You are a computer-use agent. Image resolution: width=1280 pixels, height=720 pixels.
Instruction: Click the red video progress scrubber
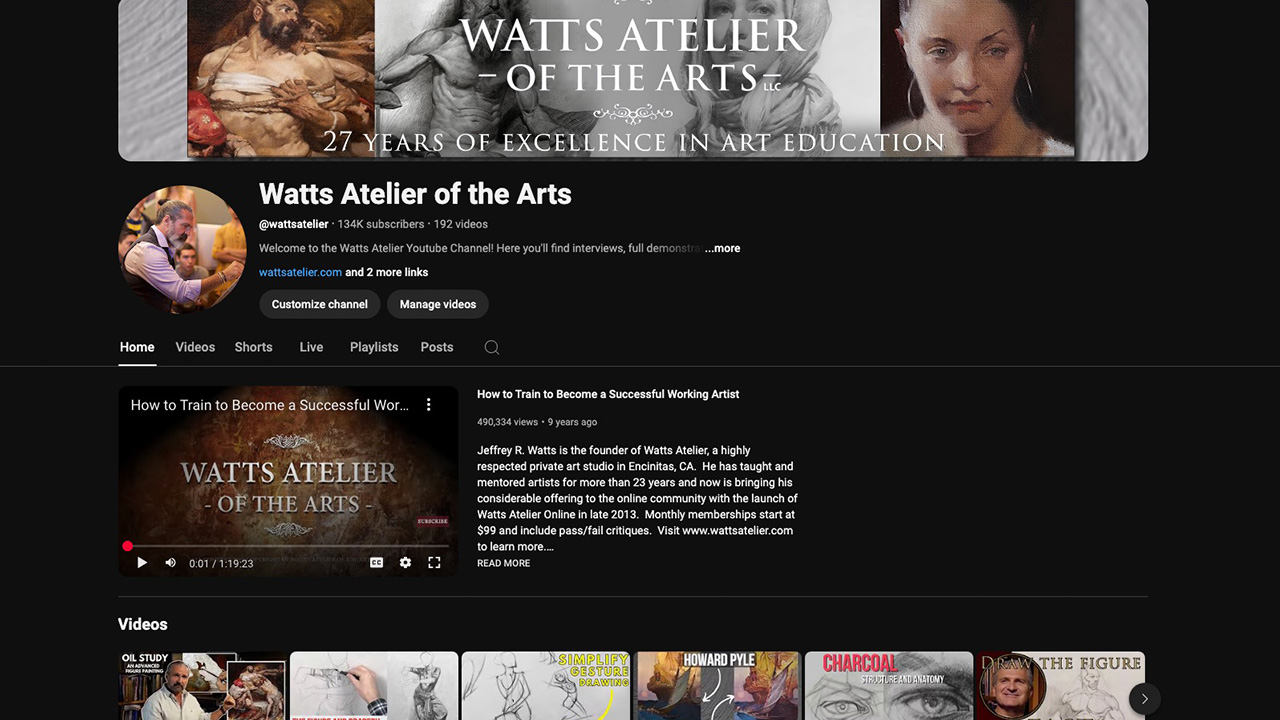coord(127,546)
